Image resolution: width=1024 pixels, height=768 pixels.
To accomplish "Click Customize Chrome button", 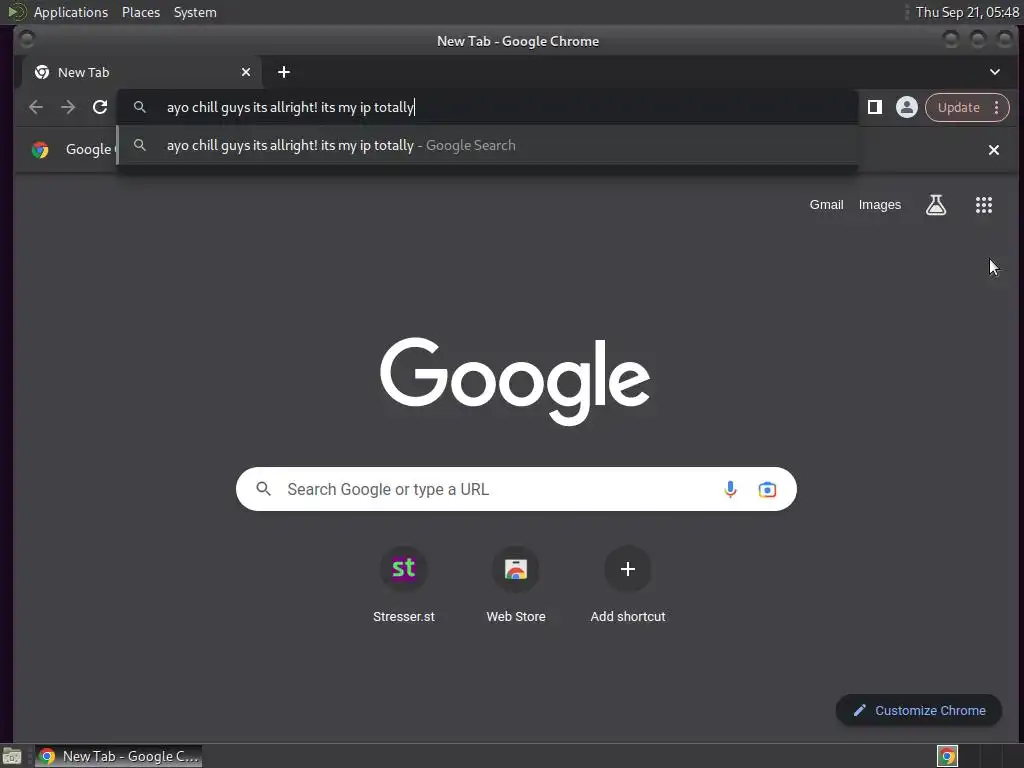I will pos(918,710).
